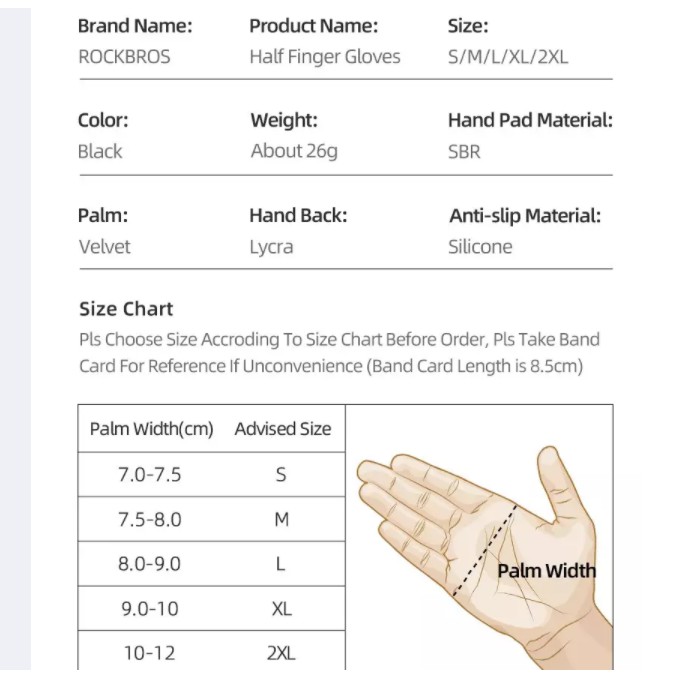679x679 pixels.
Task: Click the S/M/L/XL/2XL size value
Action: coord(508,57)
